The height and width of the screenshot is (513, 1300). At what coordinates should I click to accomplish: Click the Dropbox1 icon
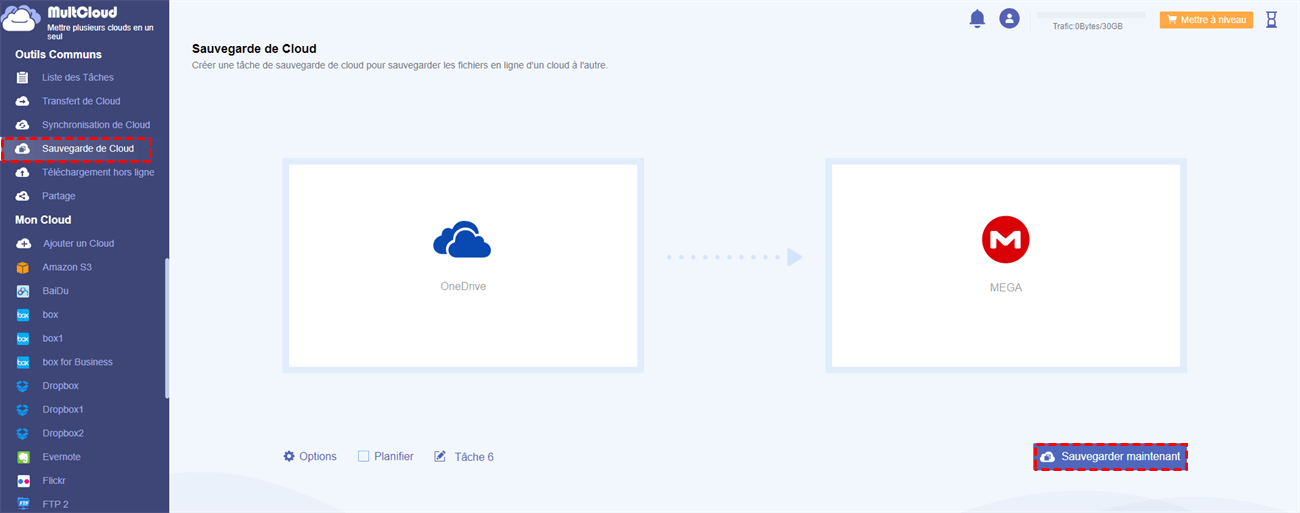point(23,410)
